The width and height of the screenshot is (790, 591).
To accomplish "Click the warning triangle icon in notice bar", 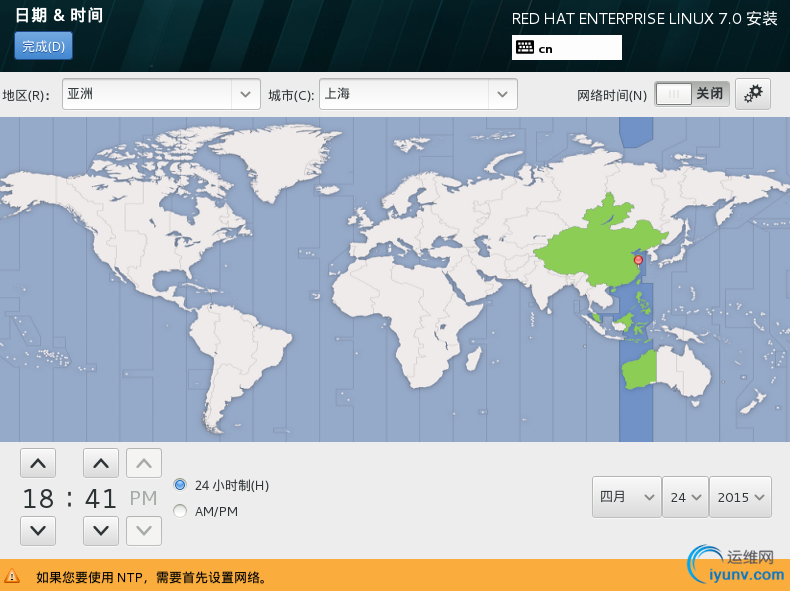I will coord(12,576).
